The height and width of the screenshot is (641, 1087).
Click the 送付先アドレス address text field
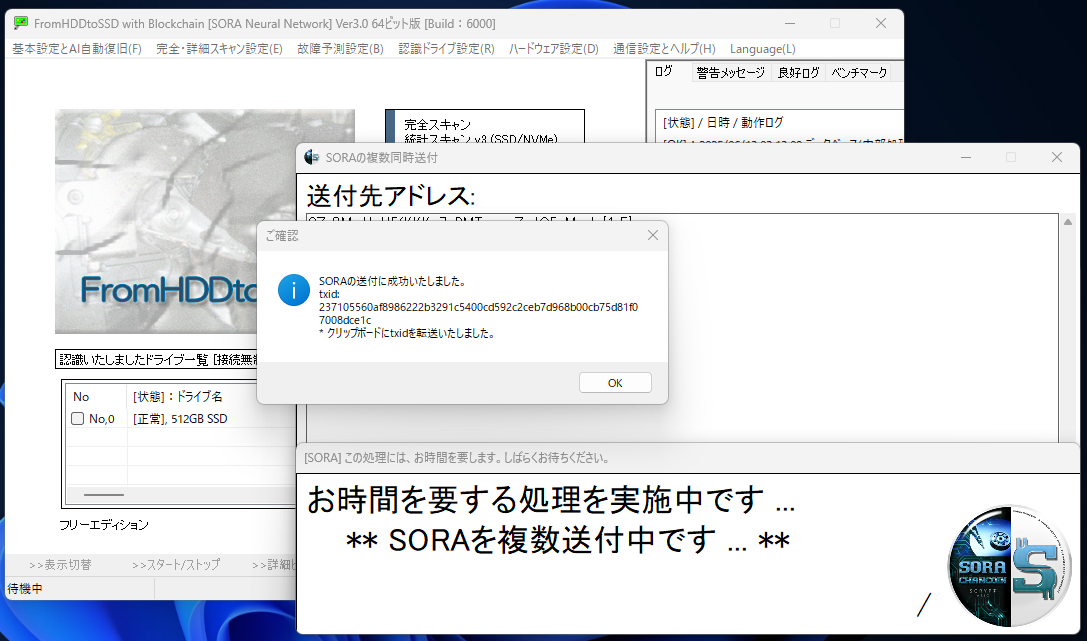point(682,327)
